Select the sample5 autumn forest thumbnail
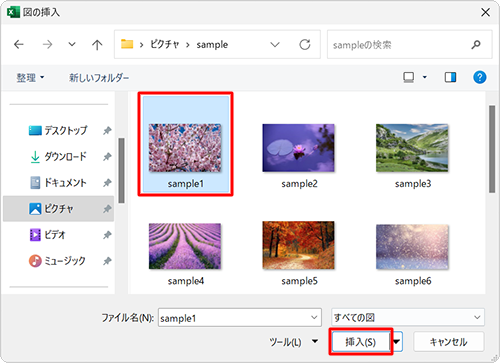The width and height of the screenshot is (500, 363). point(298,245)
